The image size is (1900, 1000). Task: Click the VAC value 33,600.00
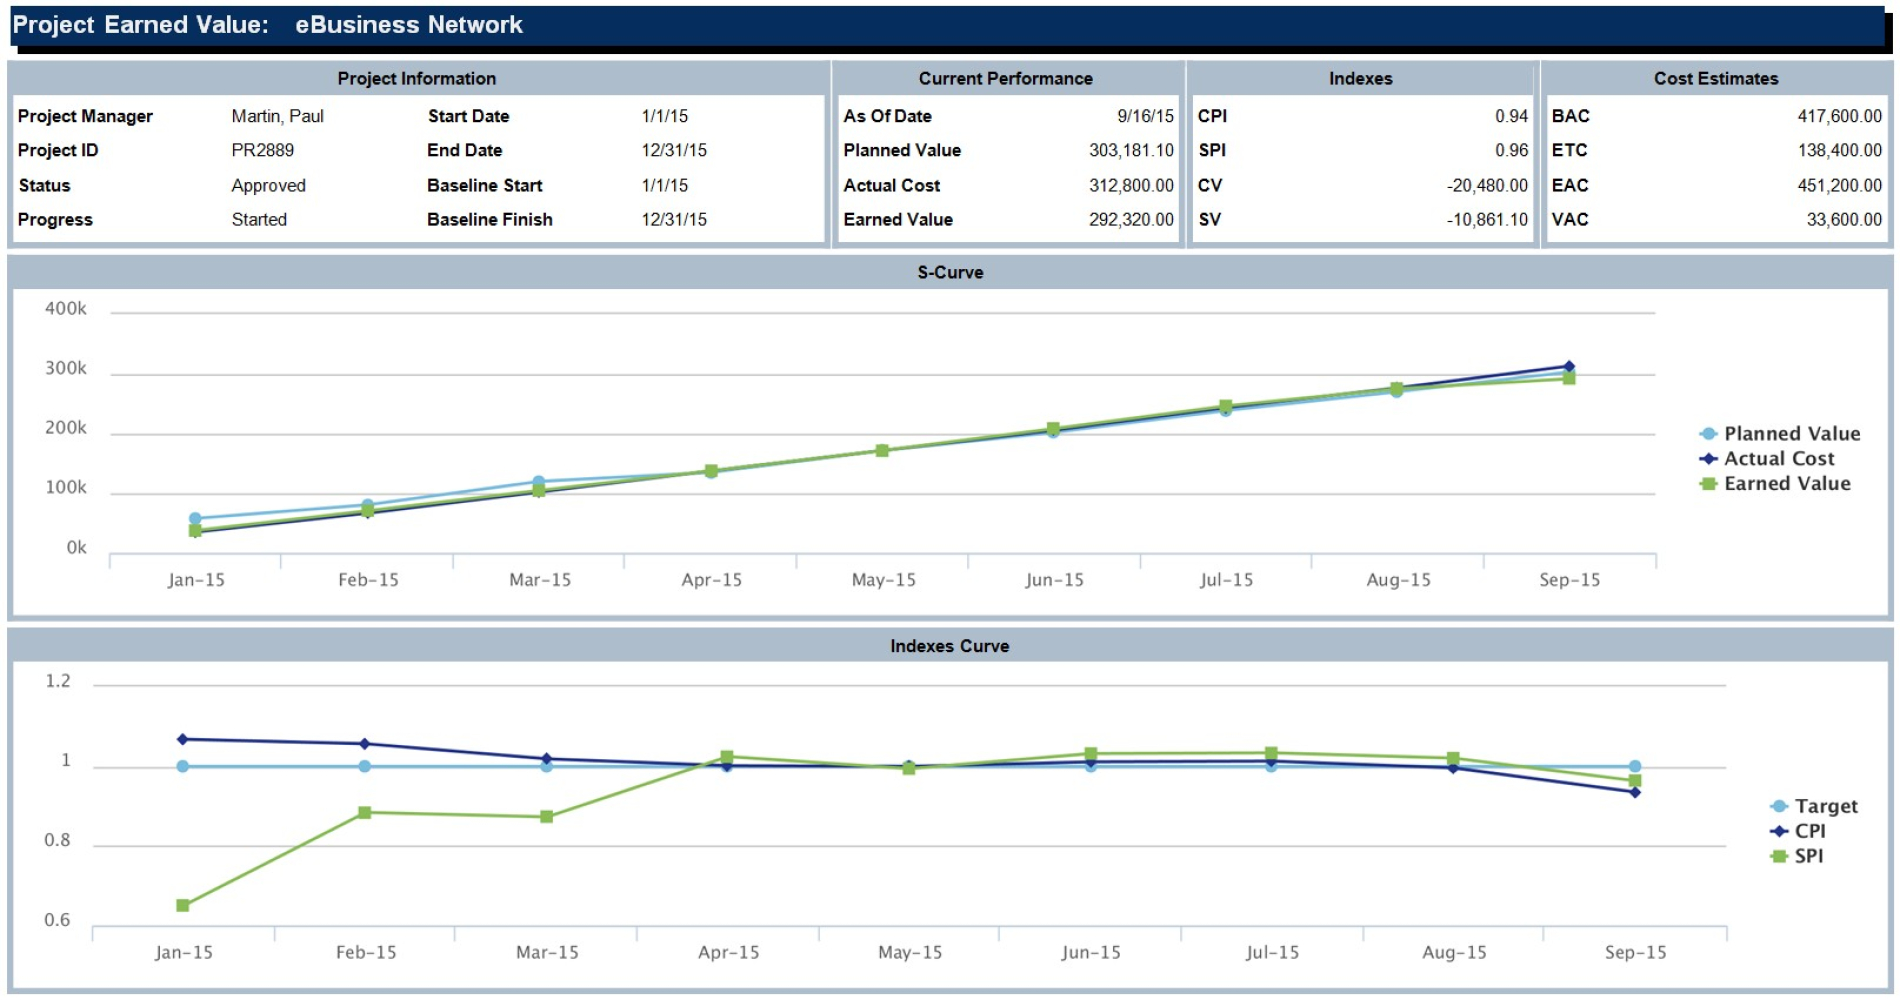pyautogui.click(x=1845, y=219)
